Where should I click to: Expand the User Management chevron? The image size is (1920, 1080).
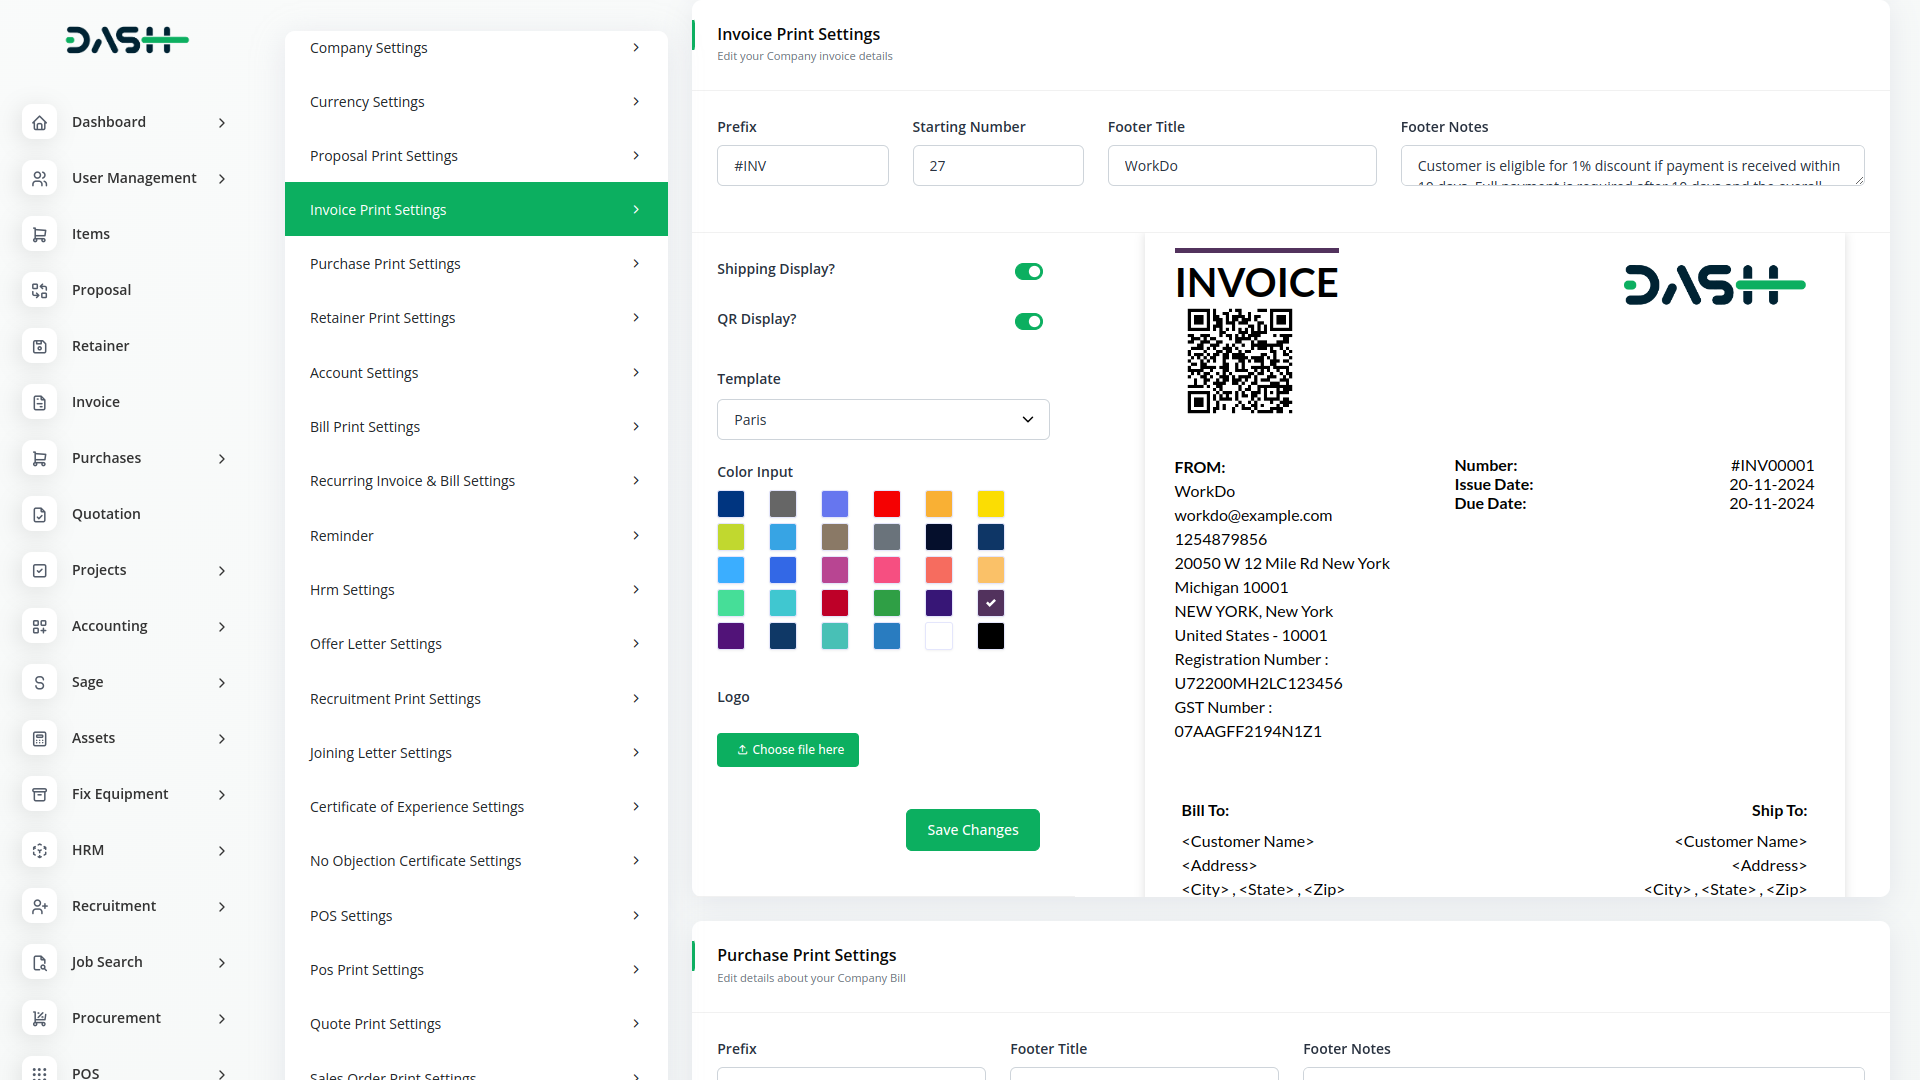pyautogui.click(x=222, y=179)
